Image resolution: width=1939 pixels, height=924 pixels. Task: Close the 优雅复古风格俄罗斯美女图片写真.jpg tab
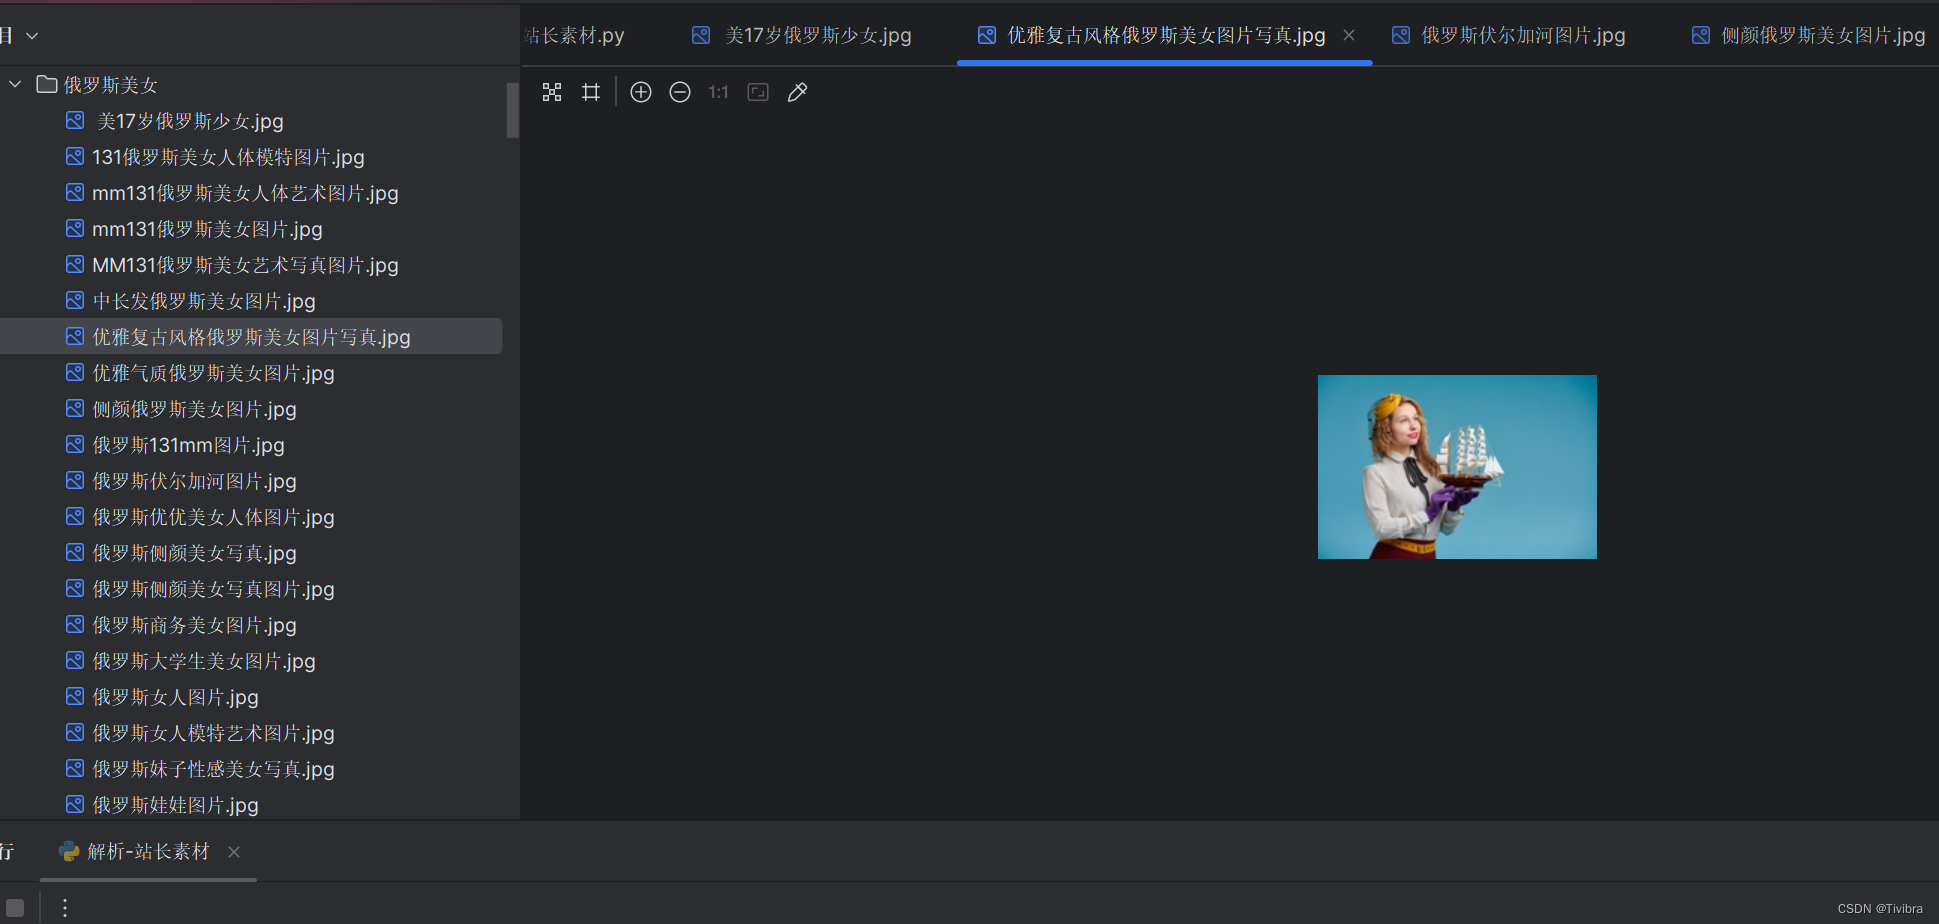point(1349,34)
